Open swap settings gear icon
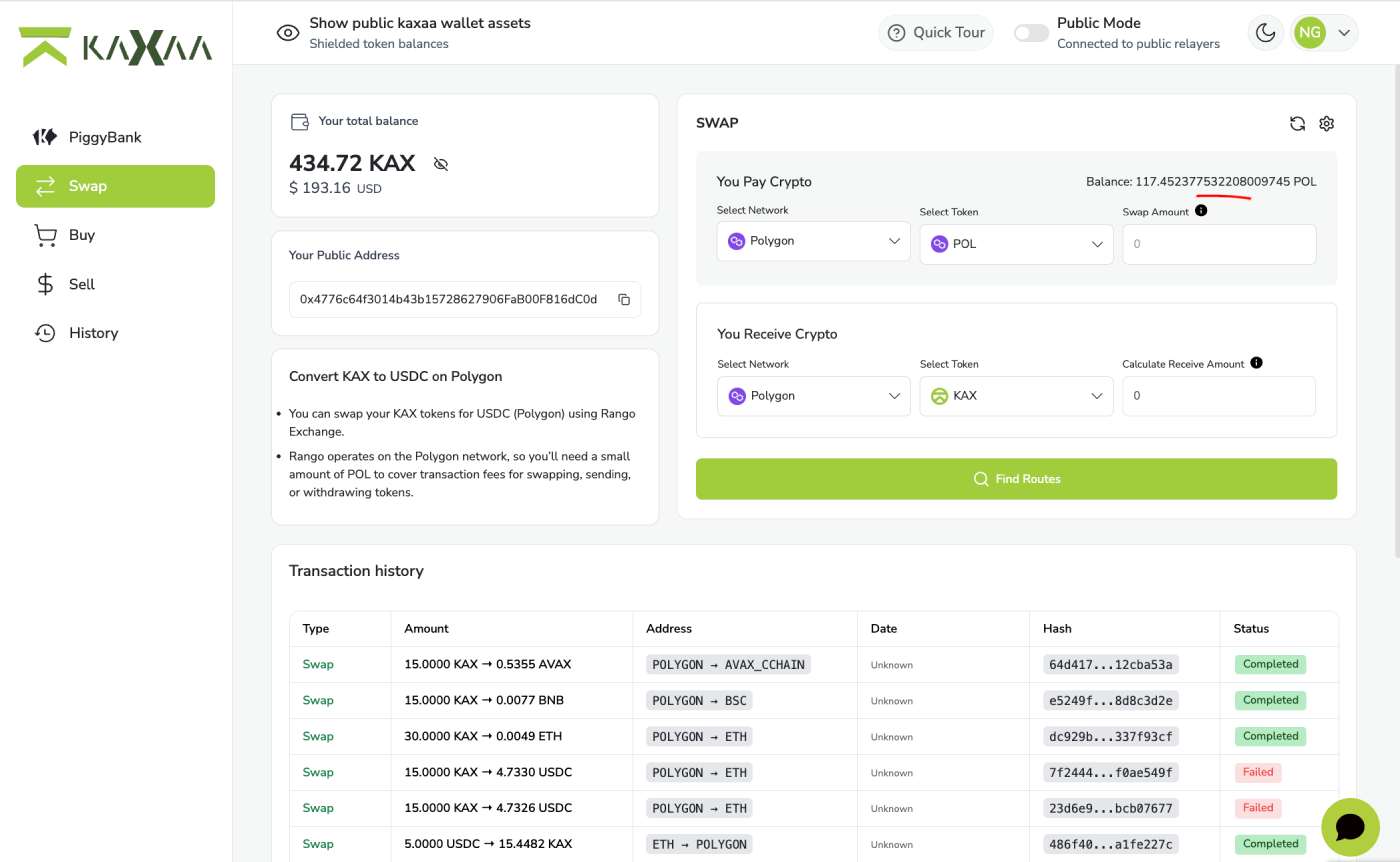This screenshot has height=862, width=1400. [1327, 123]
